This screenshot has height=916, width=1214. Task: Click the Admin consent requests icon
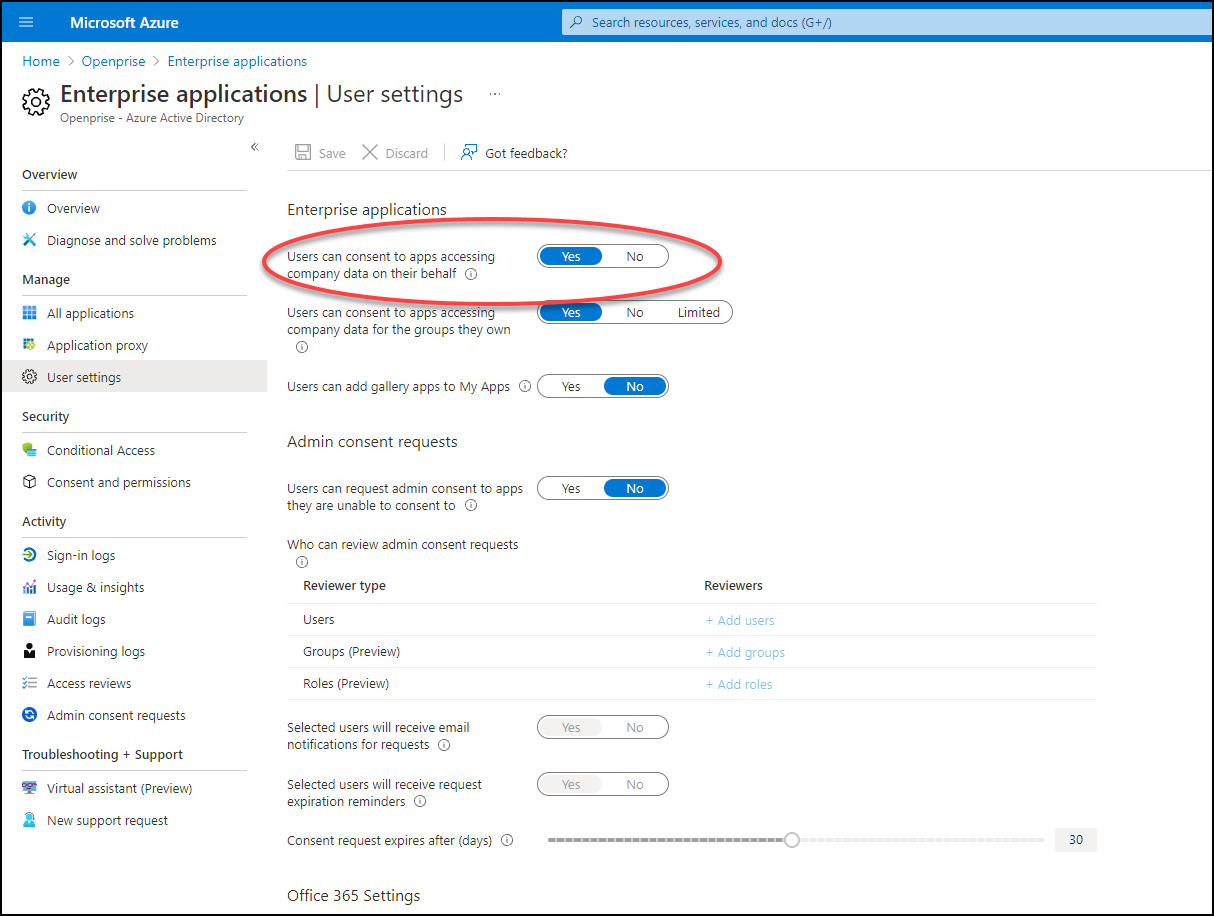pyautogui.click(x=30, y=715)
